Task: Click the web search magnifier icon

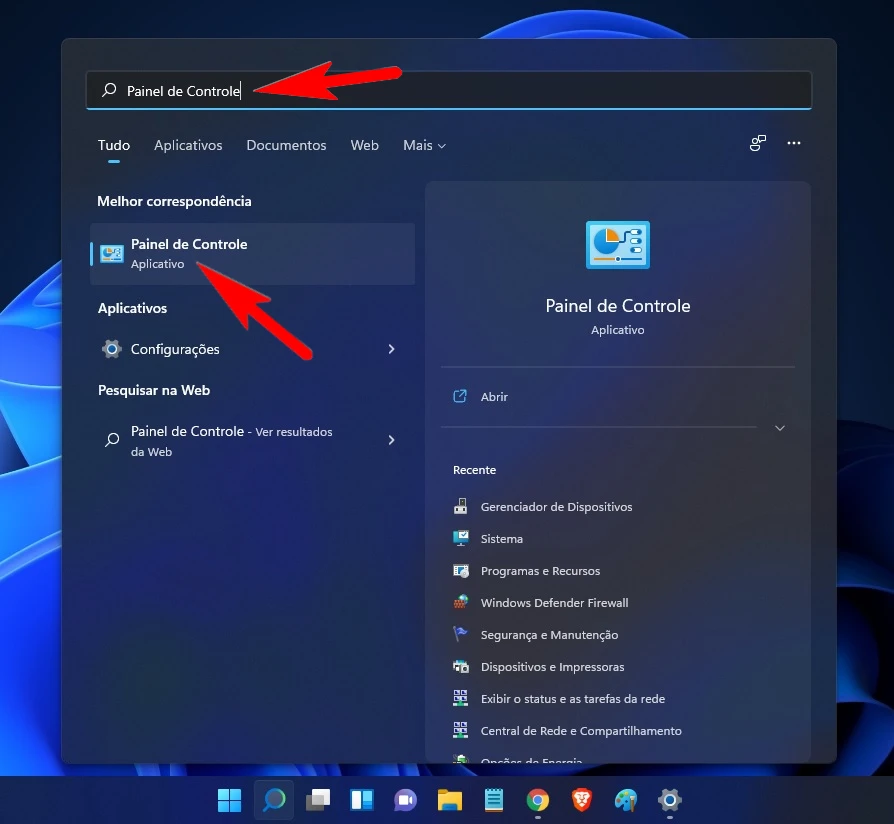Action: [112, 440]
